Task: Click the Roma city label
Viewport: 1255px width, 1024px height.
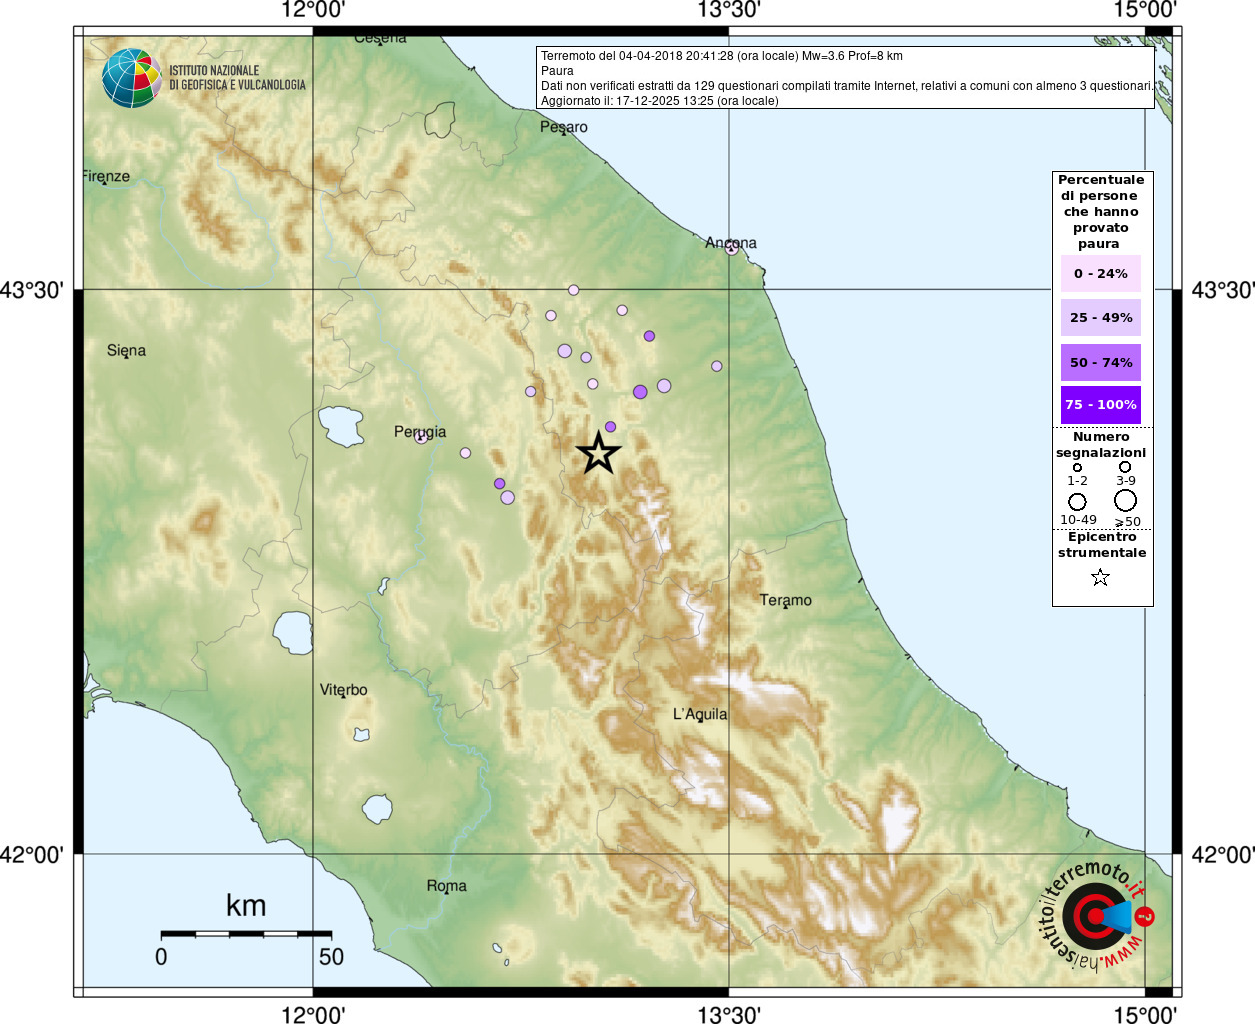Action: [446, 886]
